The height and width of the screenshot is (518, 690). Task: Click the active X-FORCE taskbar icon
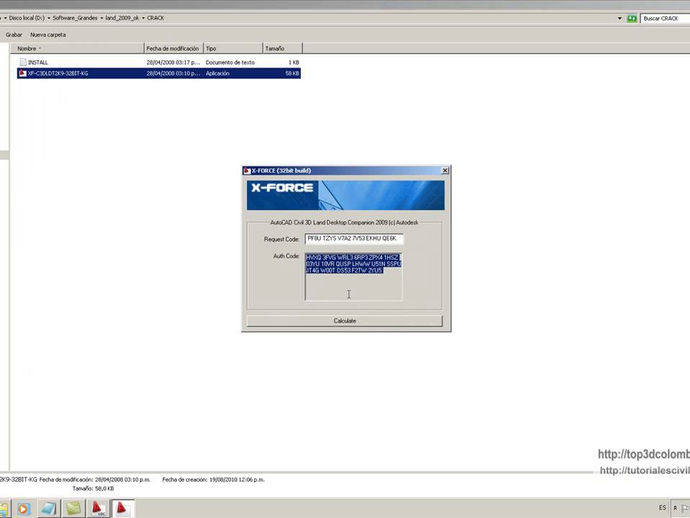(122, 509)
